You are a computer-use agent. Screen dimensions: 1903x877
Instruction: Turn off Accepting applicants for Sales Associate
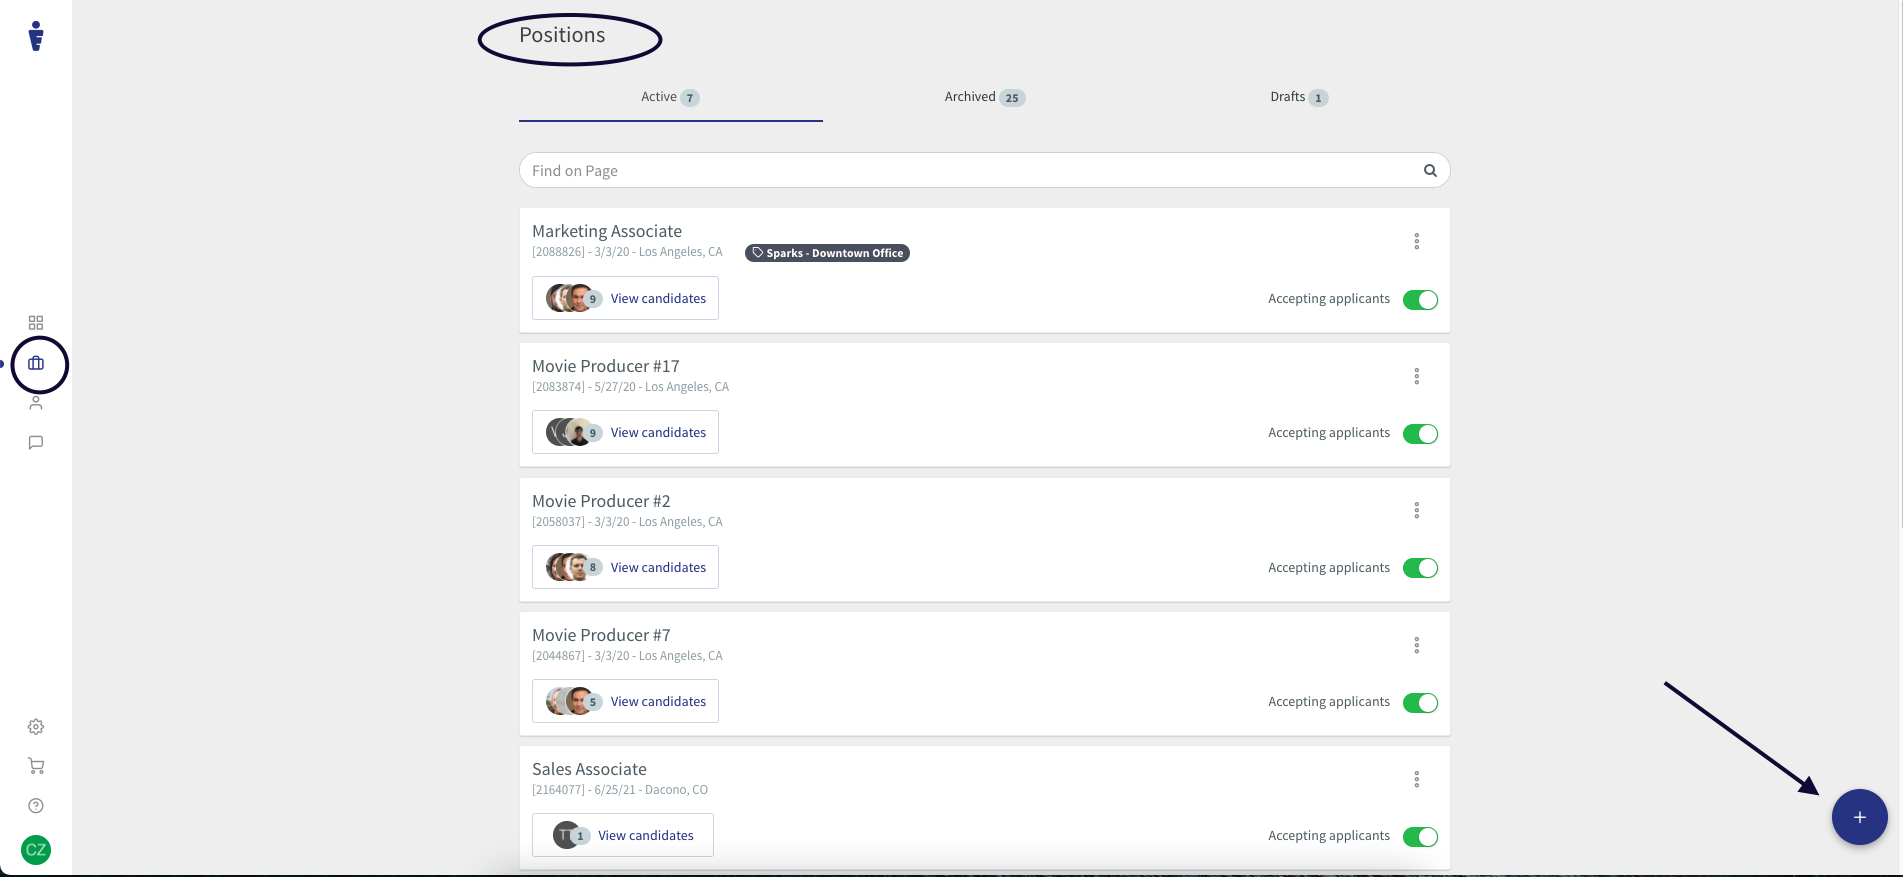(1420, 837)
